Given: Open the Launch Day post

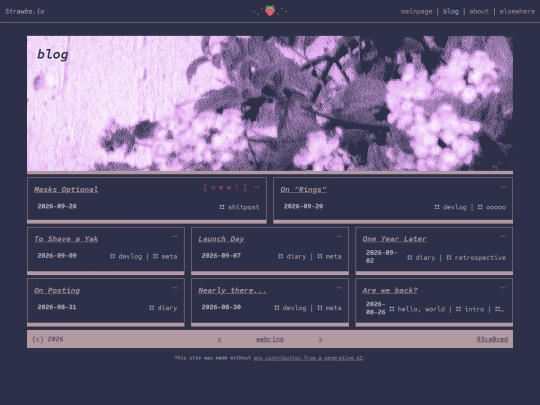Looking at the screenshot, I should click(x=221, y=239).
